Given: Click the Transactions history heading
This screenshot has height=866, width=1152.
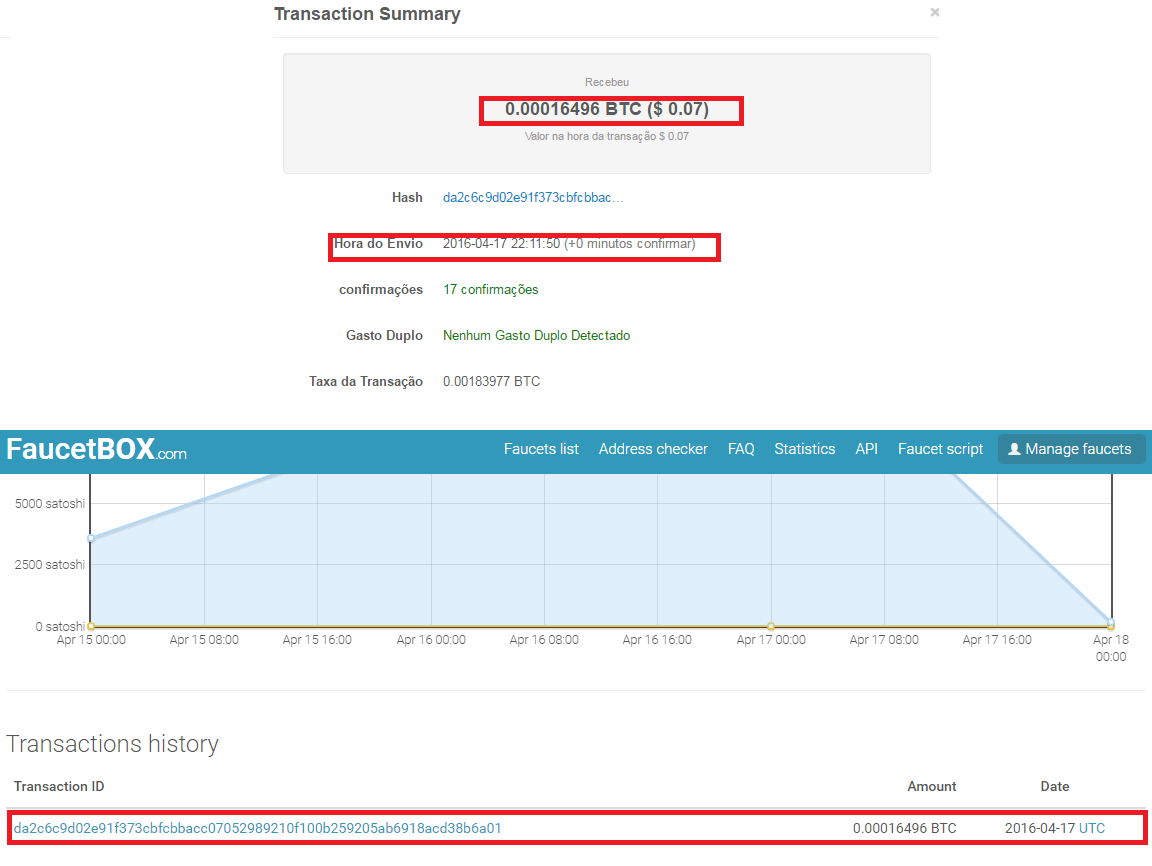Looking at the screenshot, I should click(112, 744).
